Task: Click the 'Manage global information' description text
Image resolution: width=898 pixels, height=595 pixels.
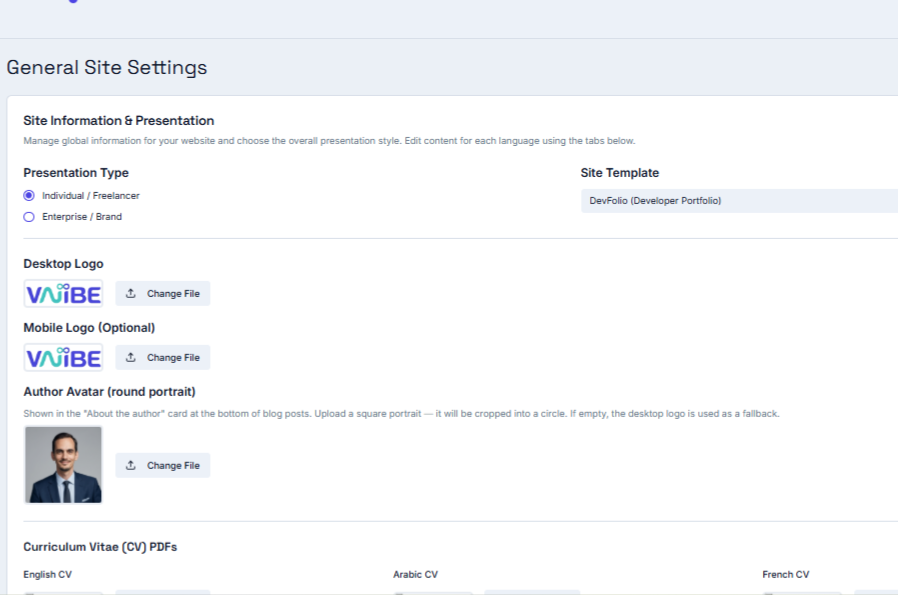Action: pos(329,141)
